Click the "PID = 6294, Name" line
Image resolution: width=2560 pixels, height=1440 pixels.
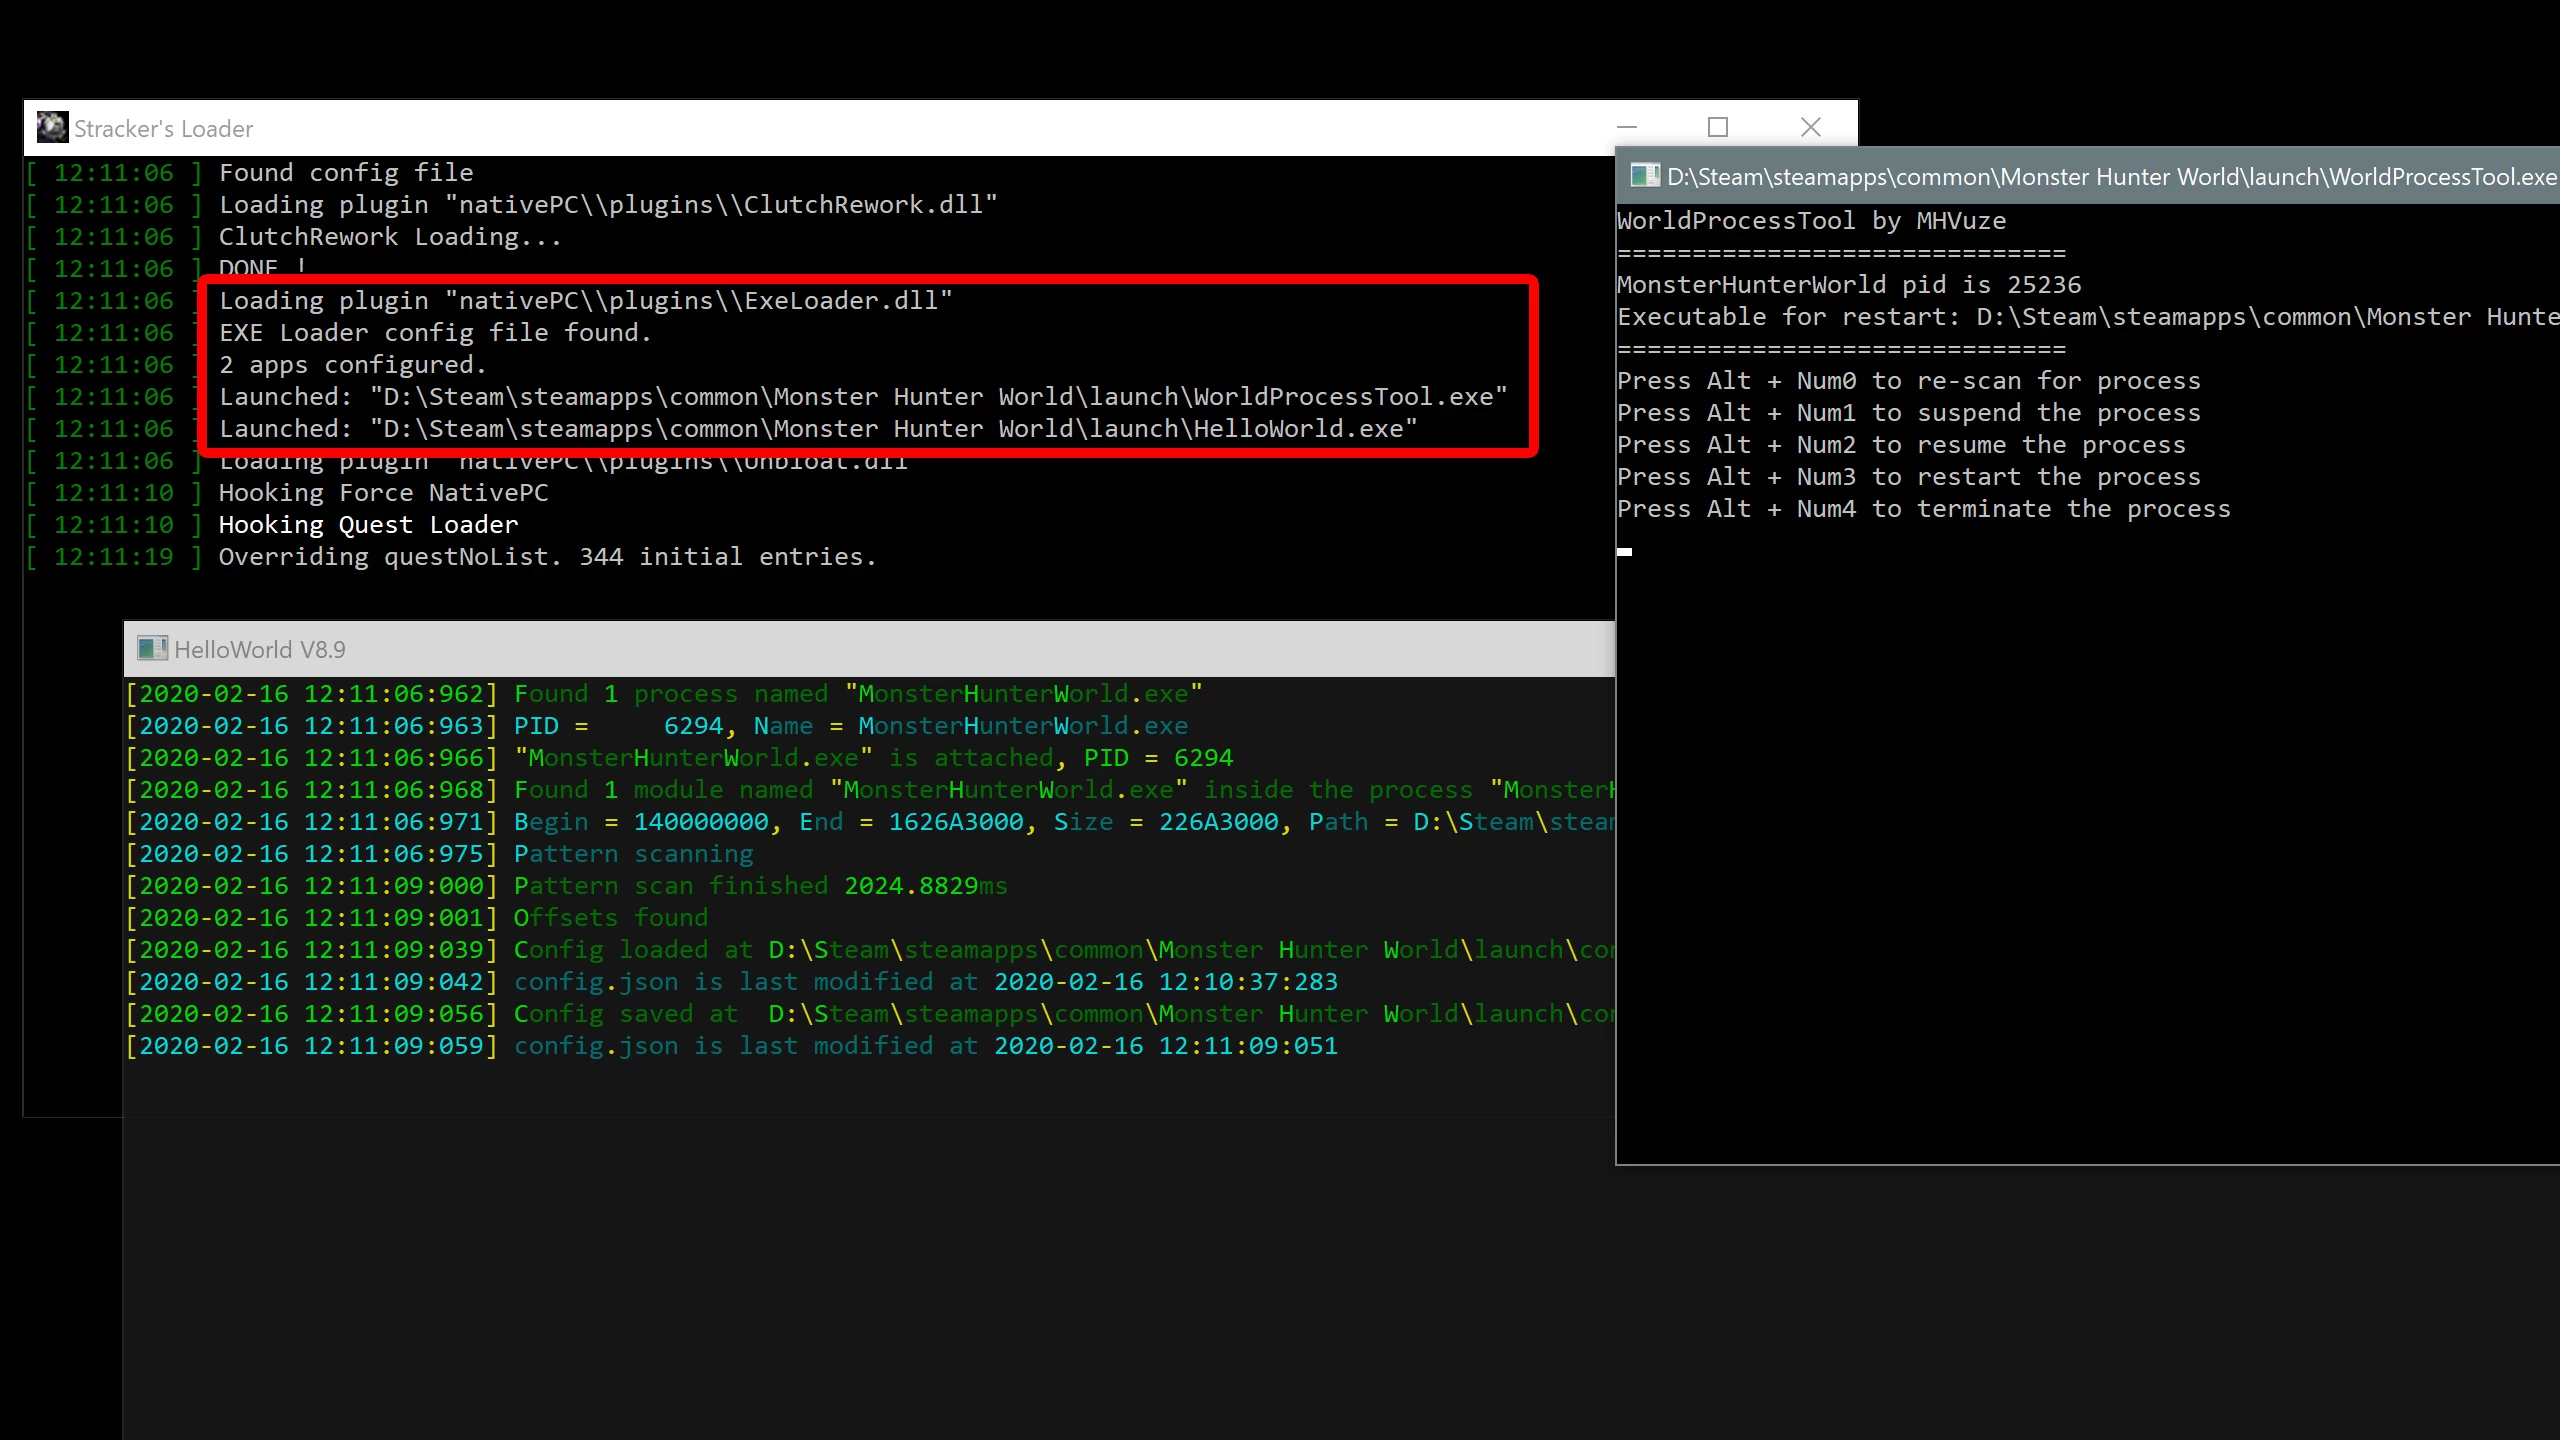[x=851, y=726]
